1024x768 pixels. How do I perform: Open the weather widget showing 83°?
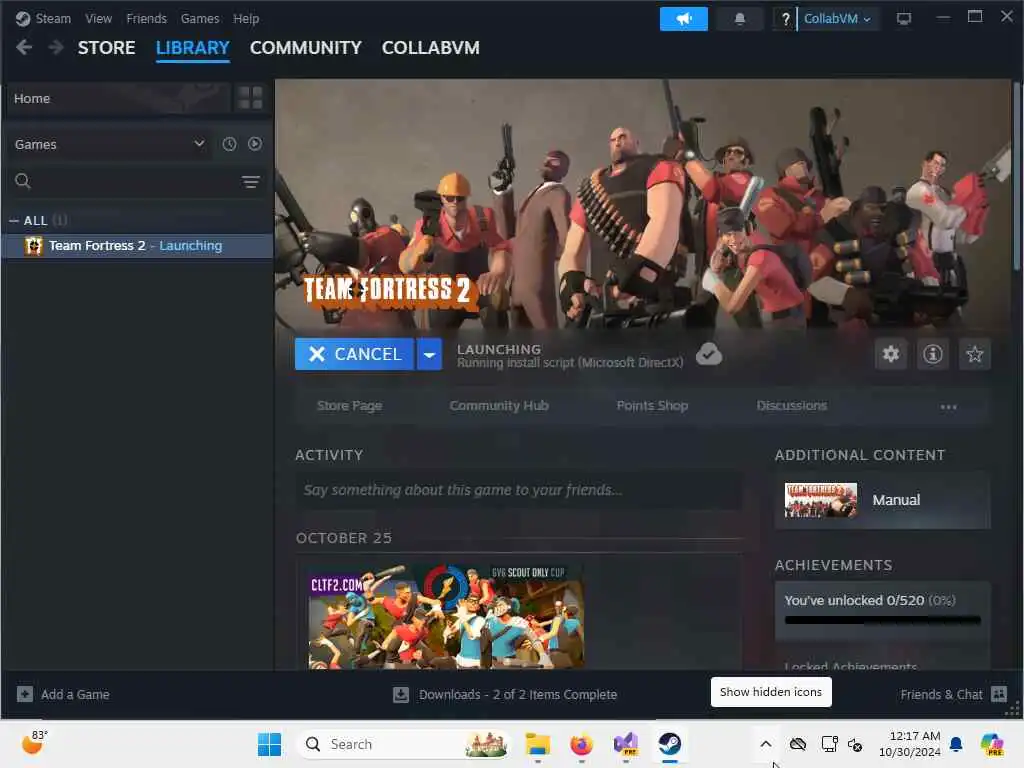[x=34, y=742]
